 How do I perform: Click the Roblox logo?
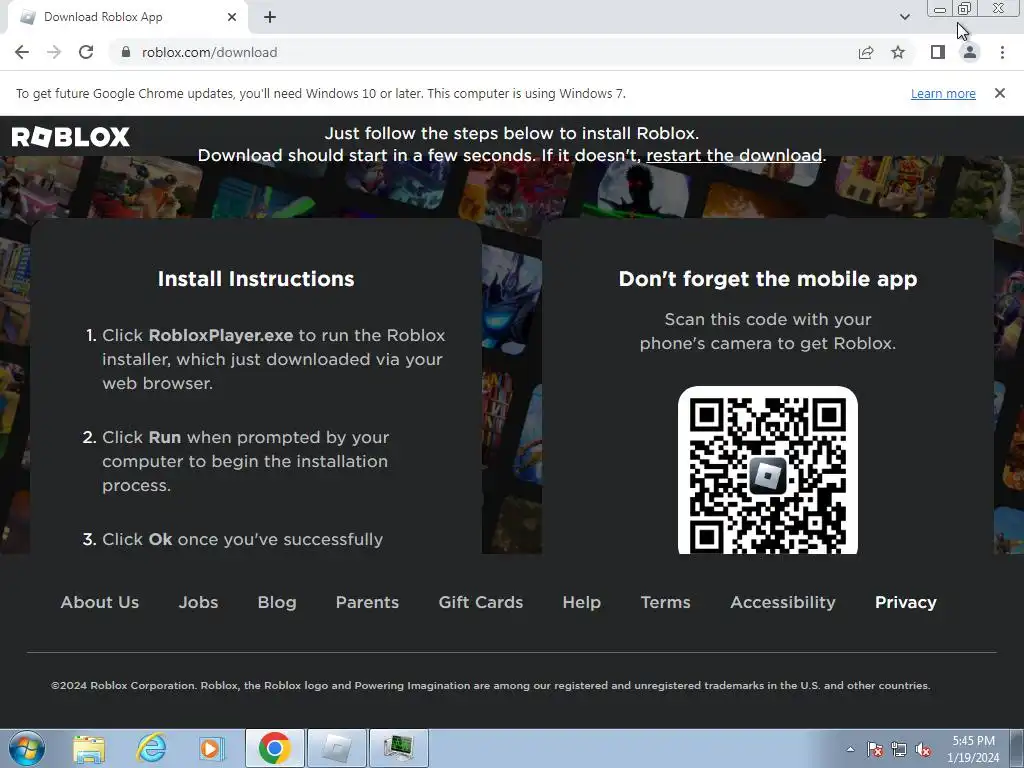pyautogui.click(x=71, y=136)
